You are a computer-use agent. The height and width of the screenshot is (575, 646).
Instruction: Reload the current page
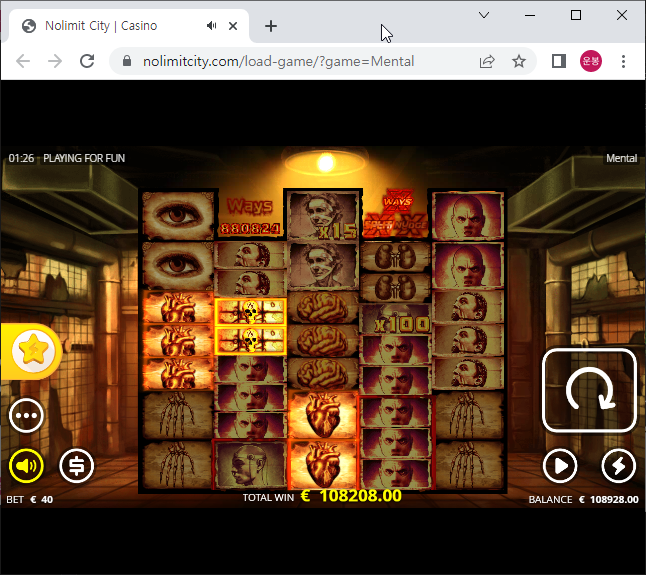[x=87, y=61]
